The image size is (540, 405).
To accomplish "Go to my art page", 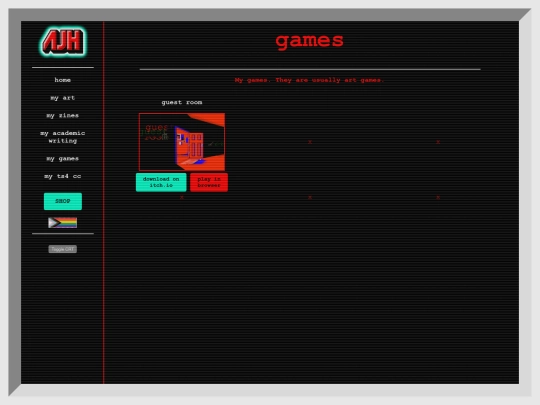I will pyautogui.click(x=63, y=98).
